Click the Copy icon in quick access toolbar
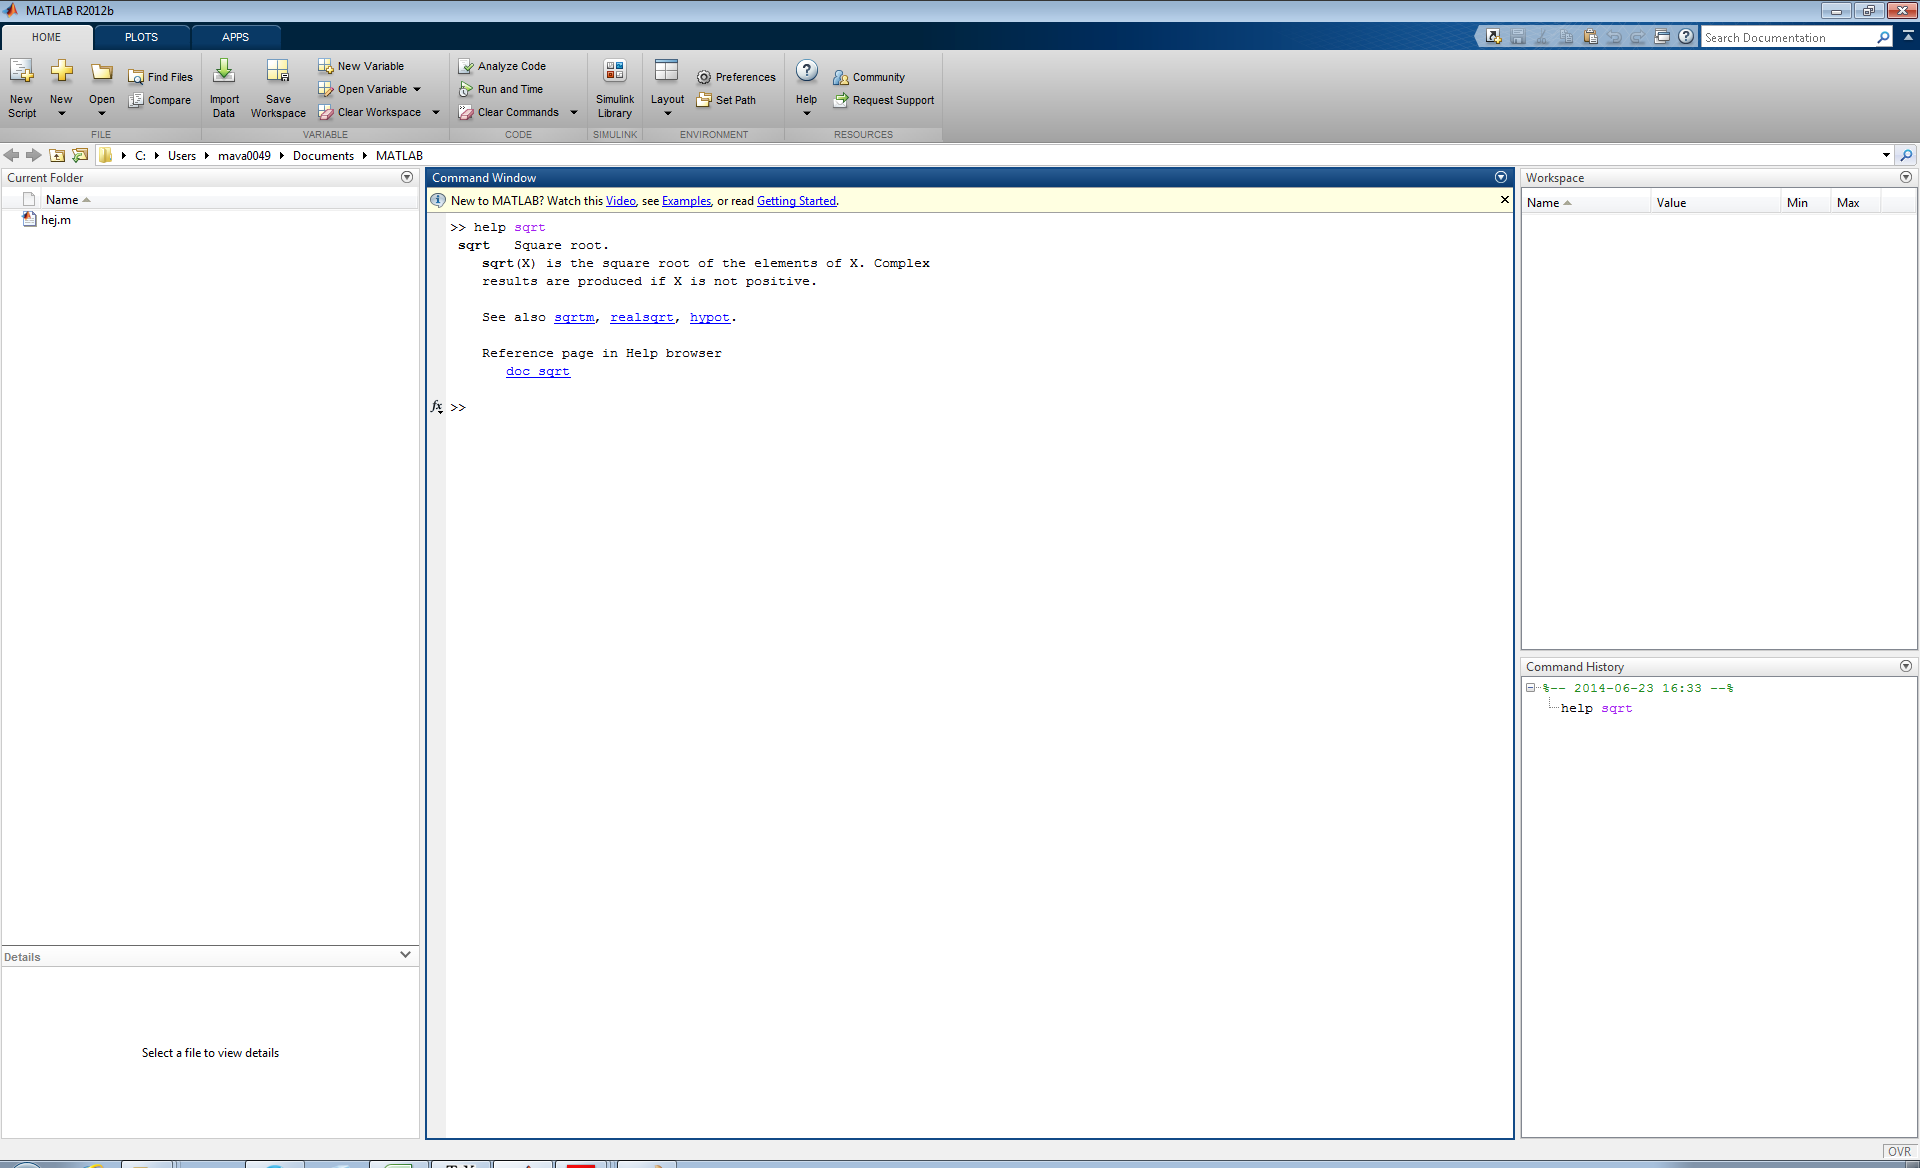Image resolution: width=1920 pixels, height=1168 pixels. 1566,37
